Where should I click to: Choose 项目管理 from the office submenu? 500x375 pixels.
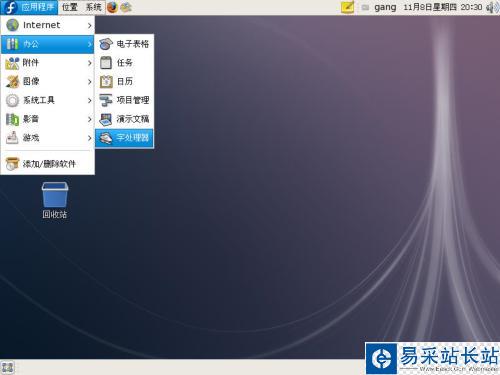pyautogui.click(x=124, y=100)
